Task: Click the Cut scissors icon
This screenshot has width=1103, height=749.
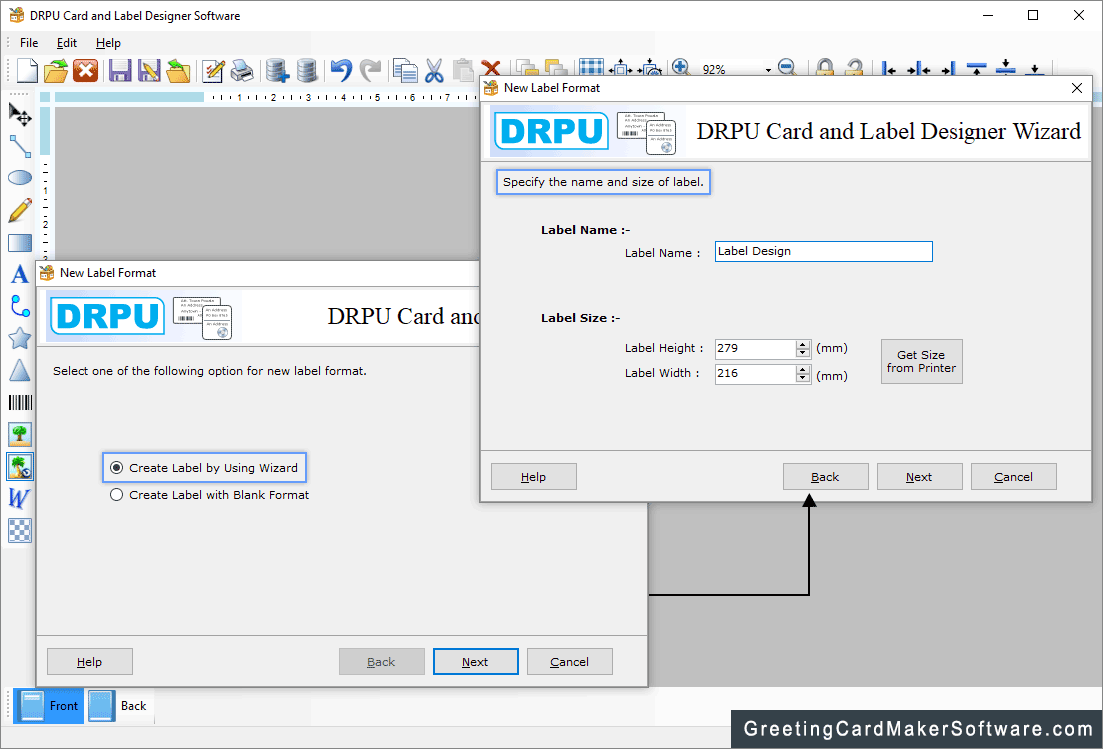Action: 434,70
